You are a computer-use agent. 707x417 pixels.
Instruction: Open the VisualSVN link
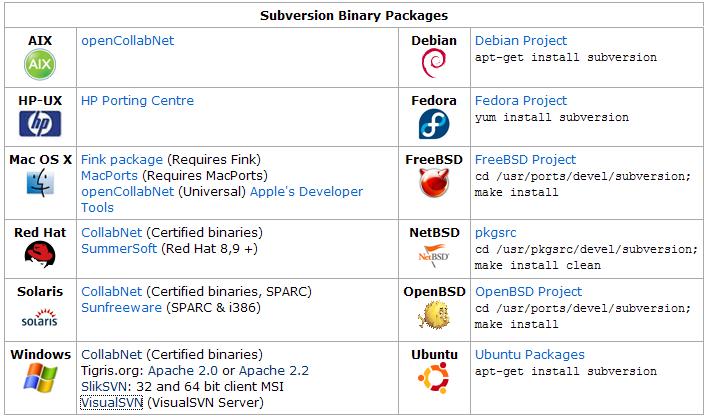111,403
